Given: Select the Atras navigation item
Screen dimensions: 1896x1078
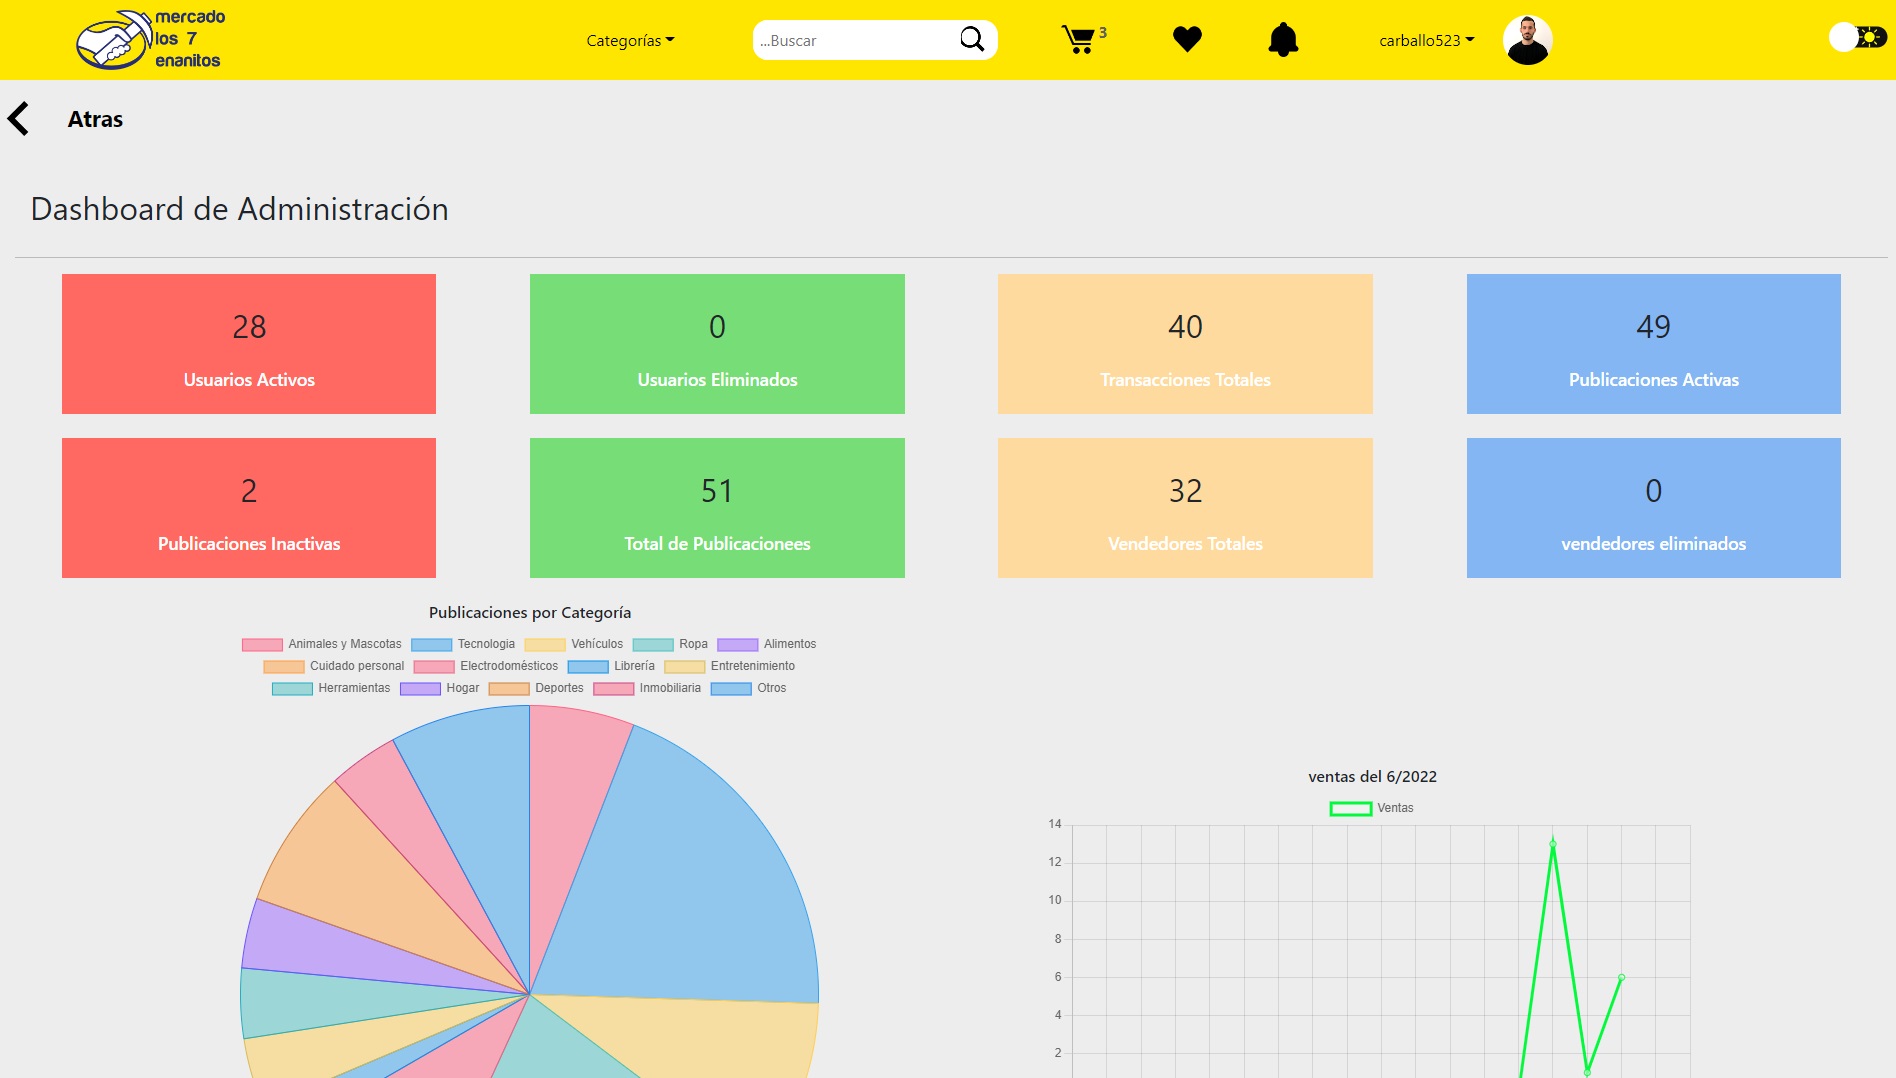Looking at the screenshot, I should [x=94, y=118].
